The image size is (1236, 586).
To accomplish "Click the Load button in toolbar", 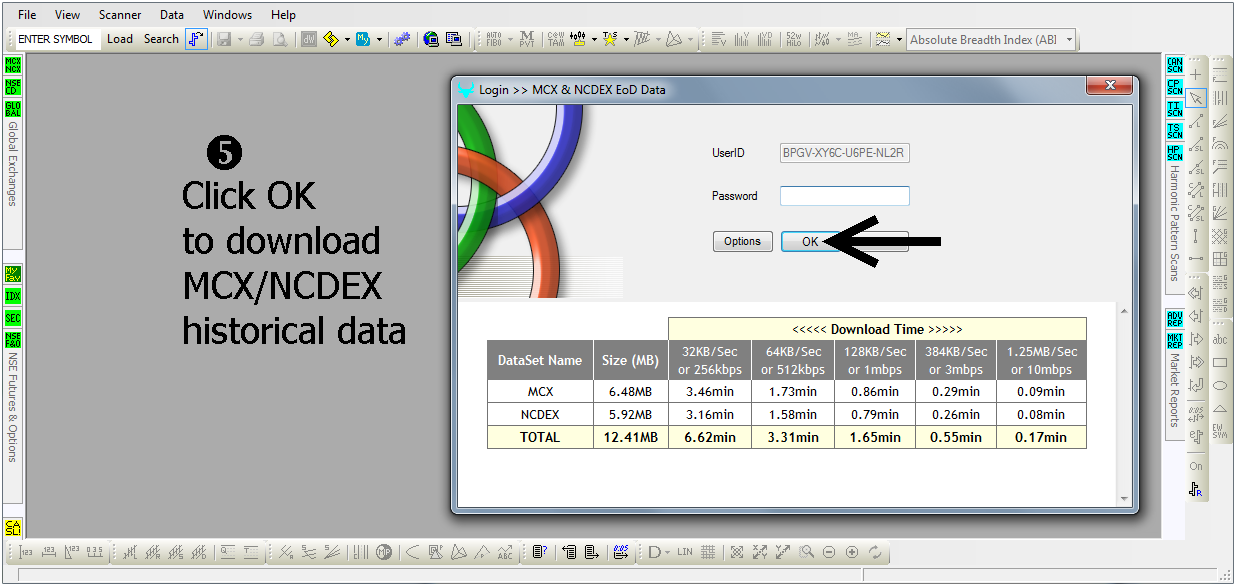I will point(120,39).
